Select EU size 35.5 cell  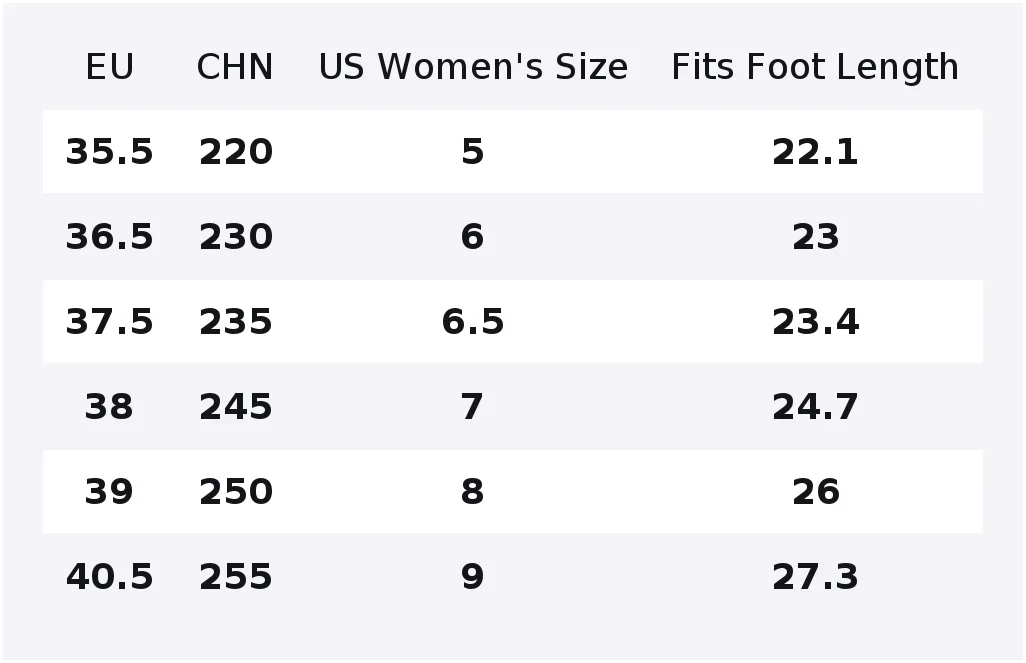[109, 152]
